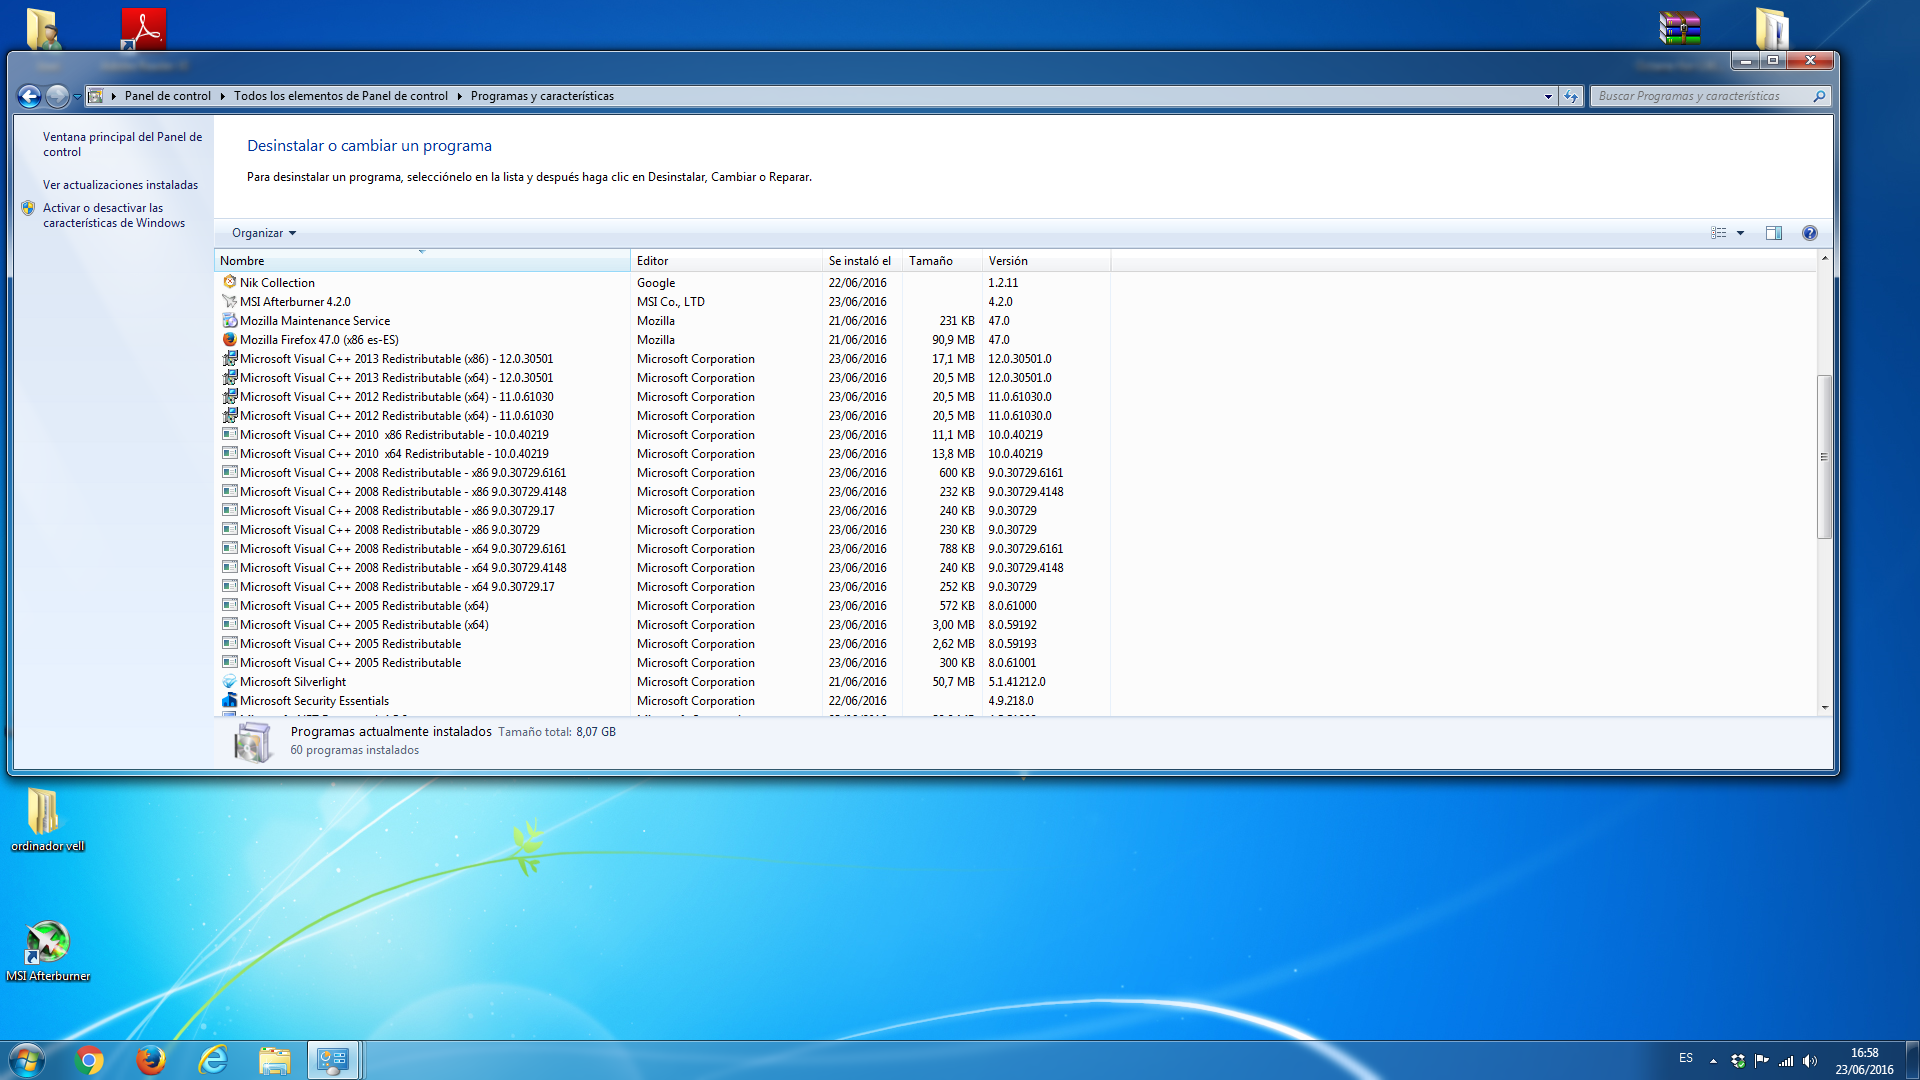Click the view style icon

click(x=1718, y=233)
